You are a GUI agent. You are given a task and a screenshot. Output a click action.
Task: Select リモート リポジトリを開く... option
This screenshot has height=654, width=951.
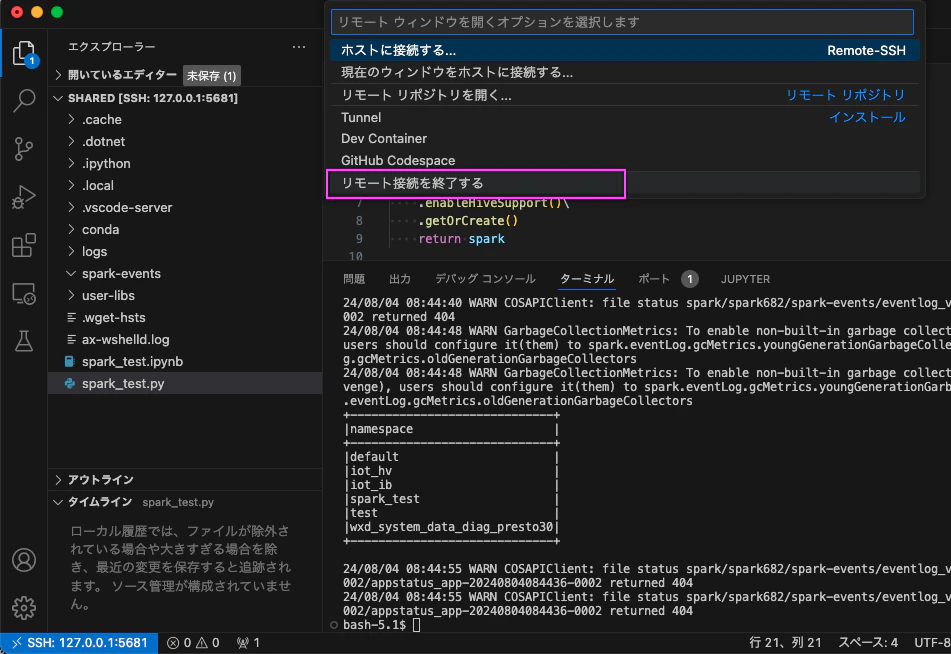625,95
